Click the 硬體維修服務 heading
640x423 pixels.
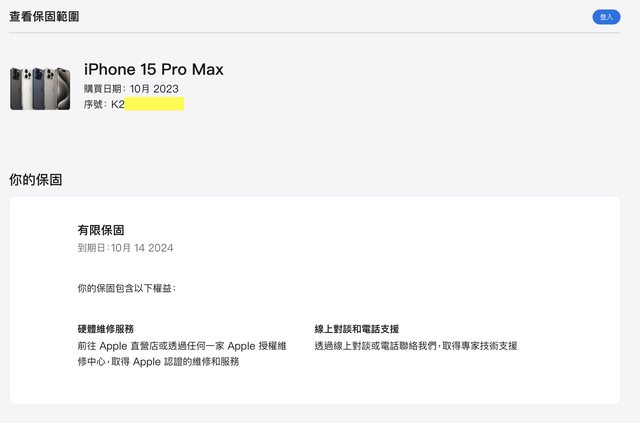tap(105, 329)
